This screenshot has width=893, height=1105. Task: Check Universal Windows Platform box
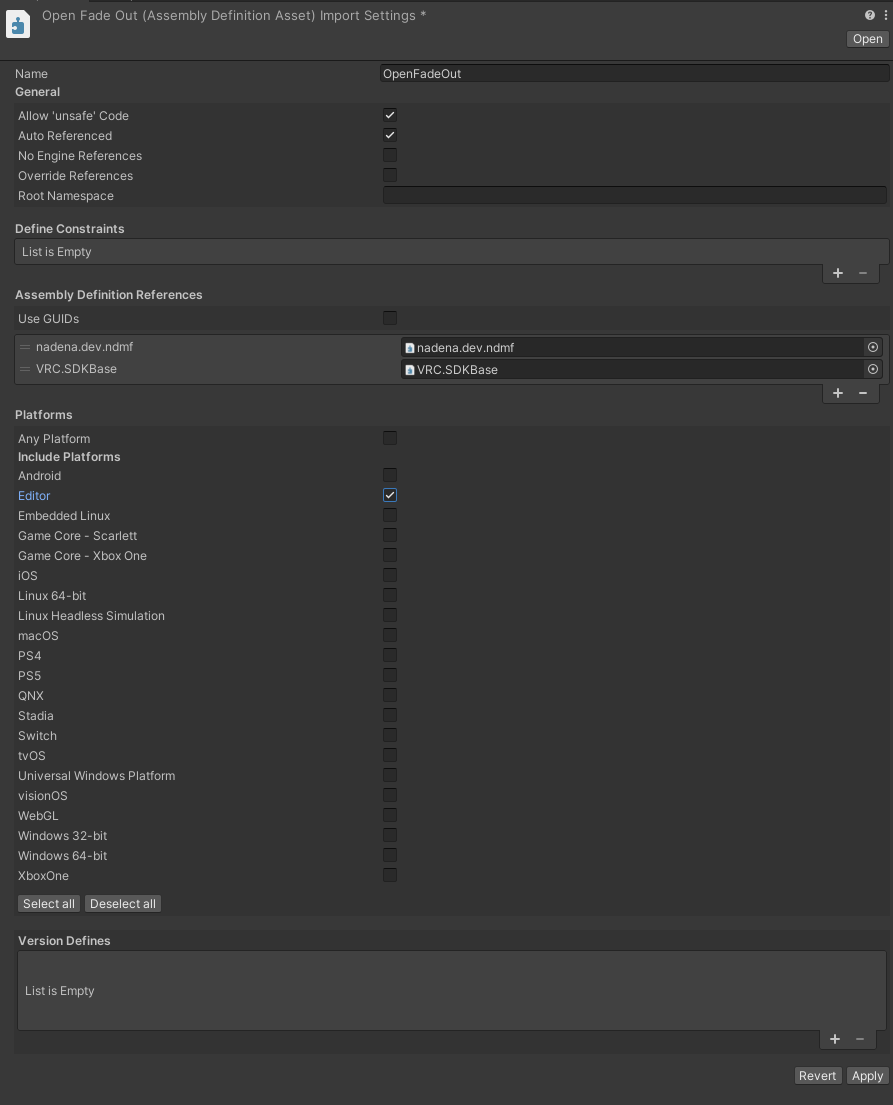click(x=390, y=775)
